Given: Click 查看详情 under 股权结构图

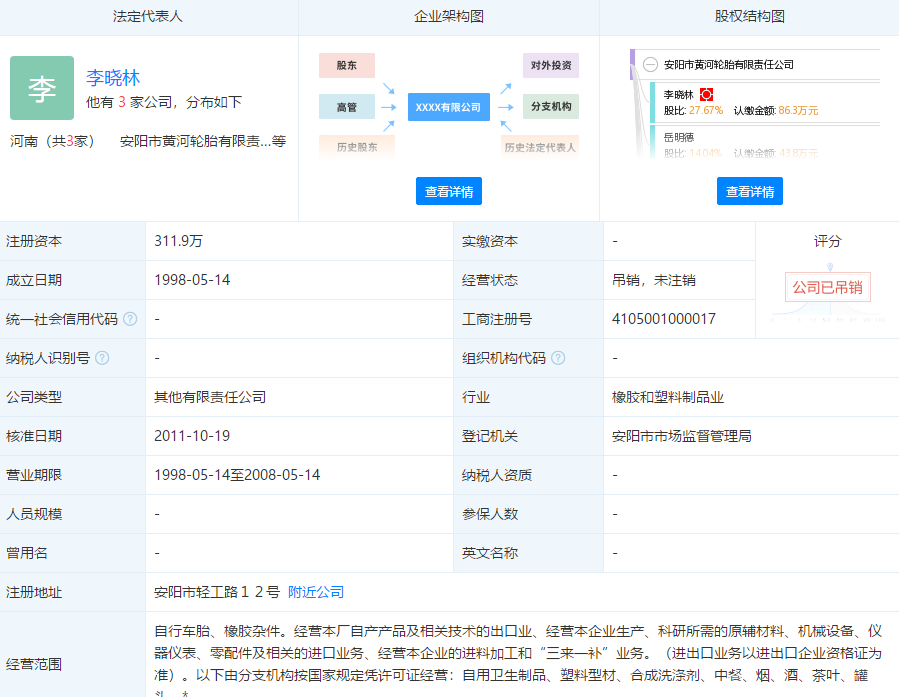Looking at the screenshot, I should (x=749, y=191).
